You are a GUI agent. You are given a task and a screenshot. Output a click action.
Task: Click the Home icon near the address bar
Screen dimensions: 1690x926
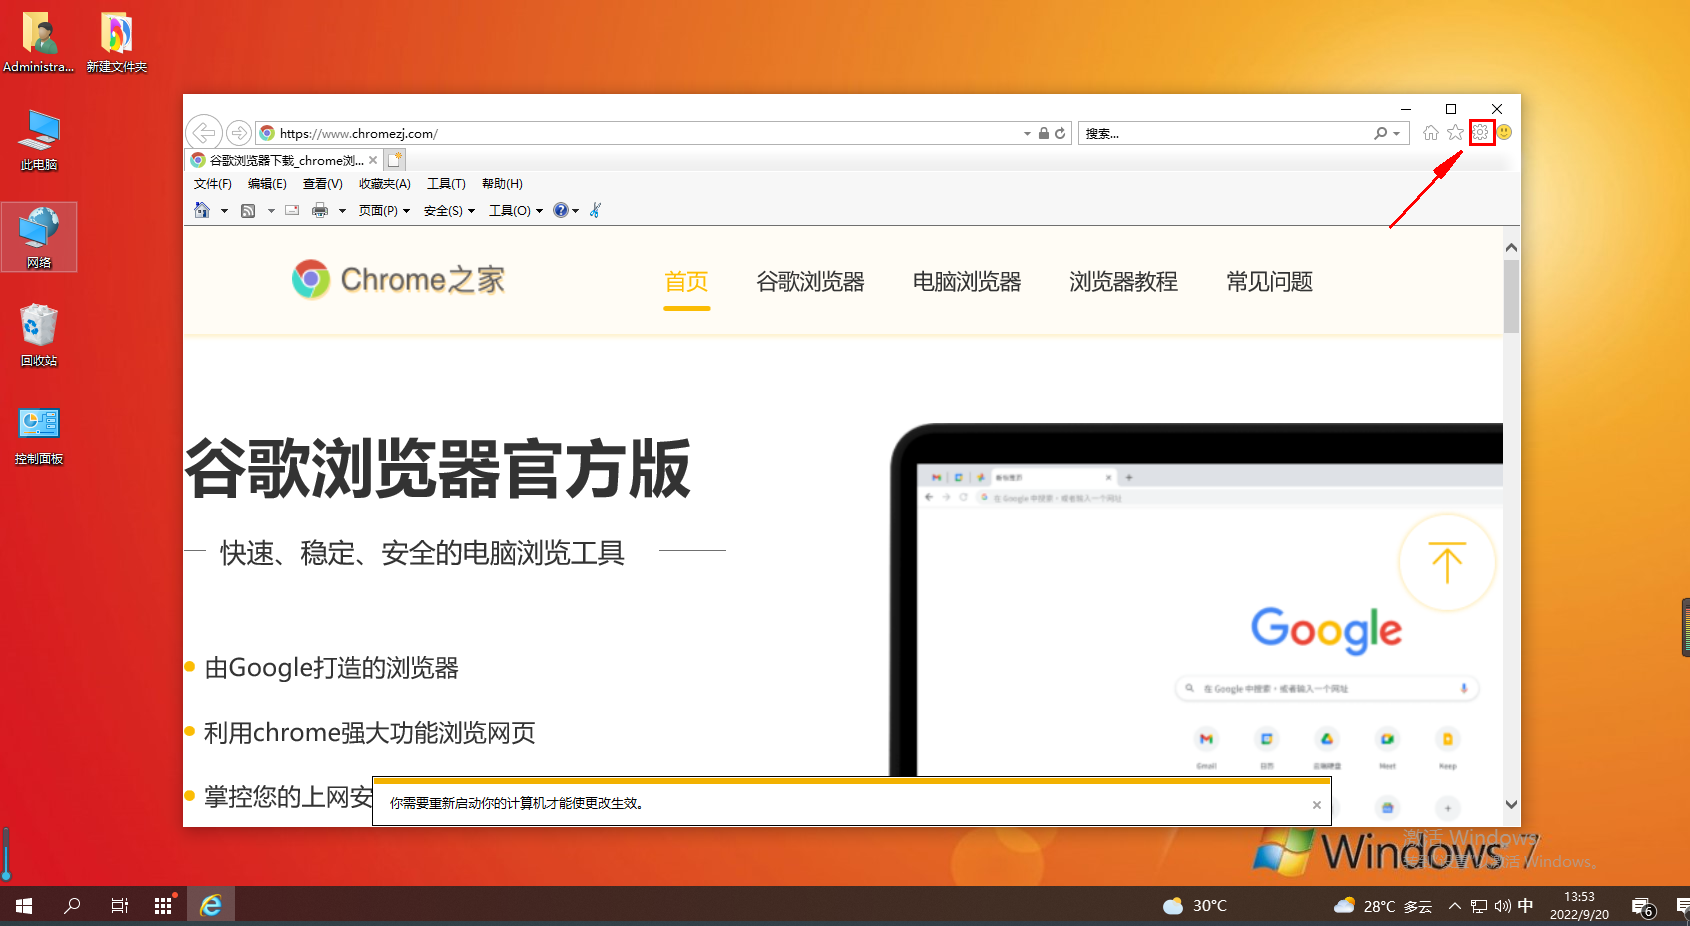tap(1430, 132)
